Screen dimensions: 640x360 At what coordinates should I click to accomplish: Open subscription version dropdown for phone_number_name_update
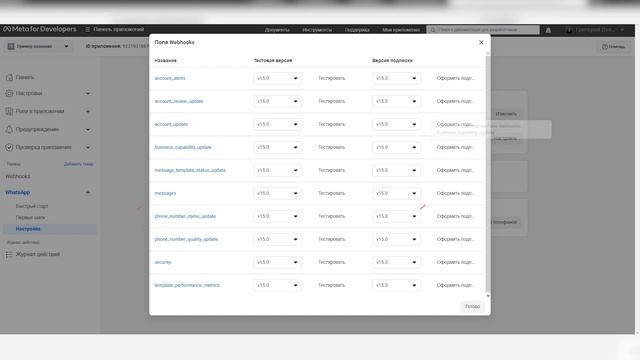pos(396,216)
